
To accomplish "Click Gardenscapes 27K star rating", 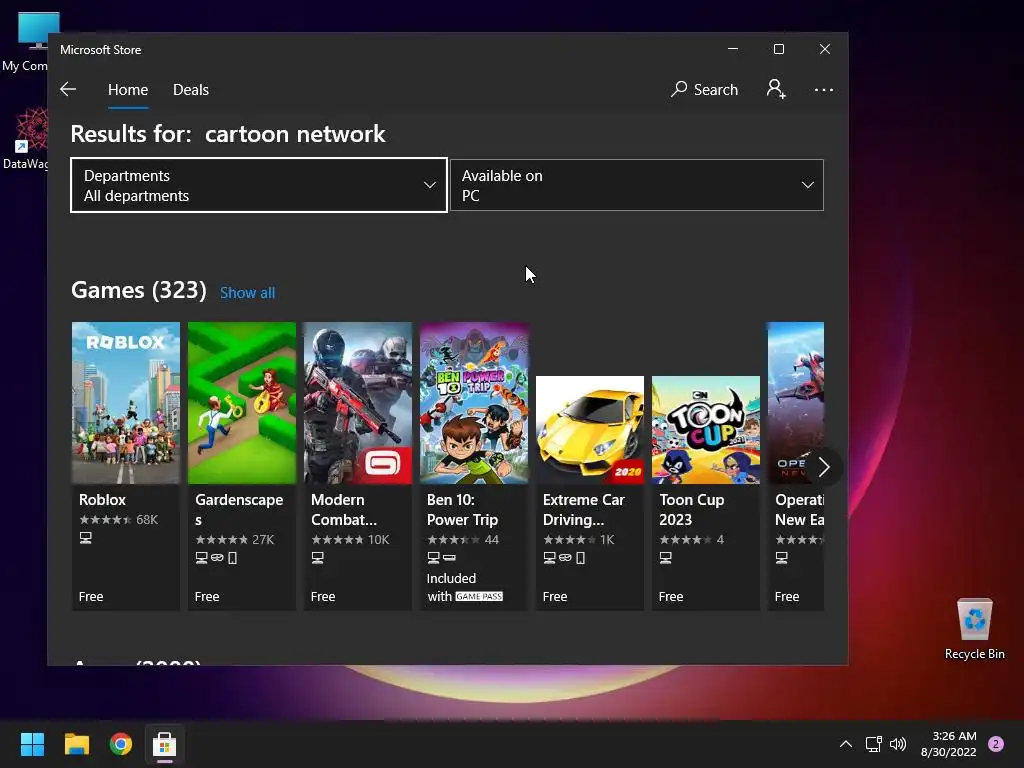I will coord(234,539).
